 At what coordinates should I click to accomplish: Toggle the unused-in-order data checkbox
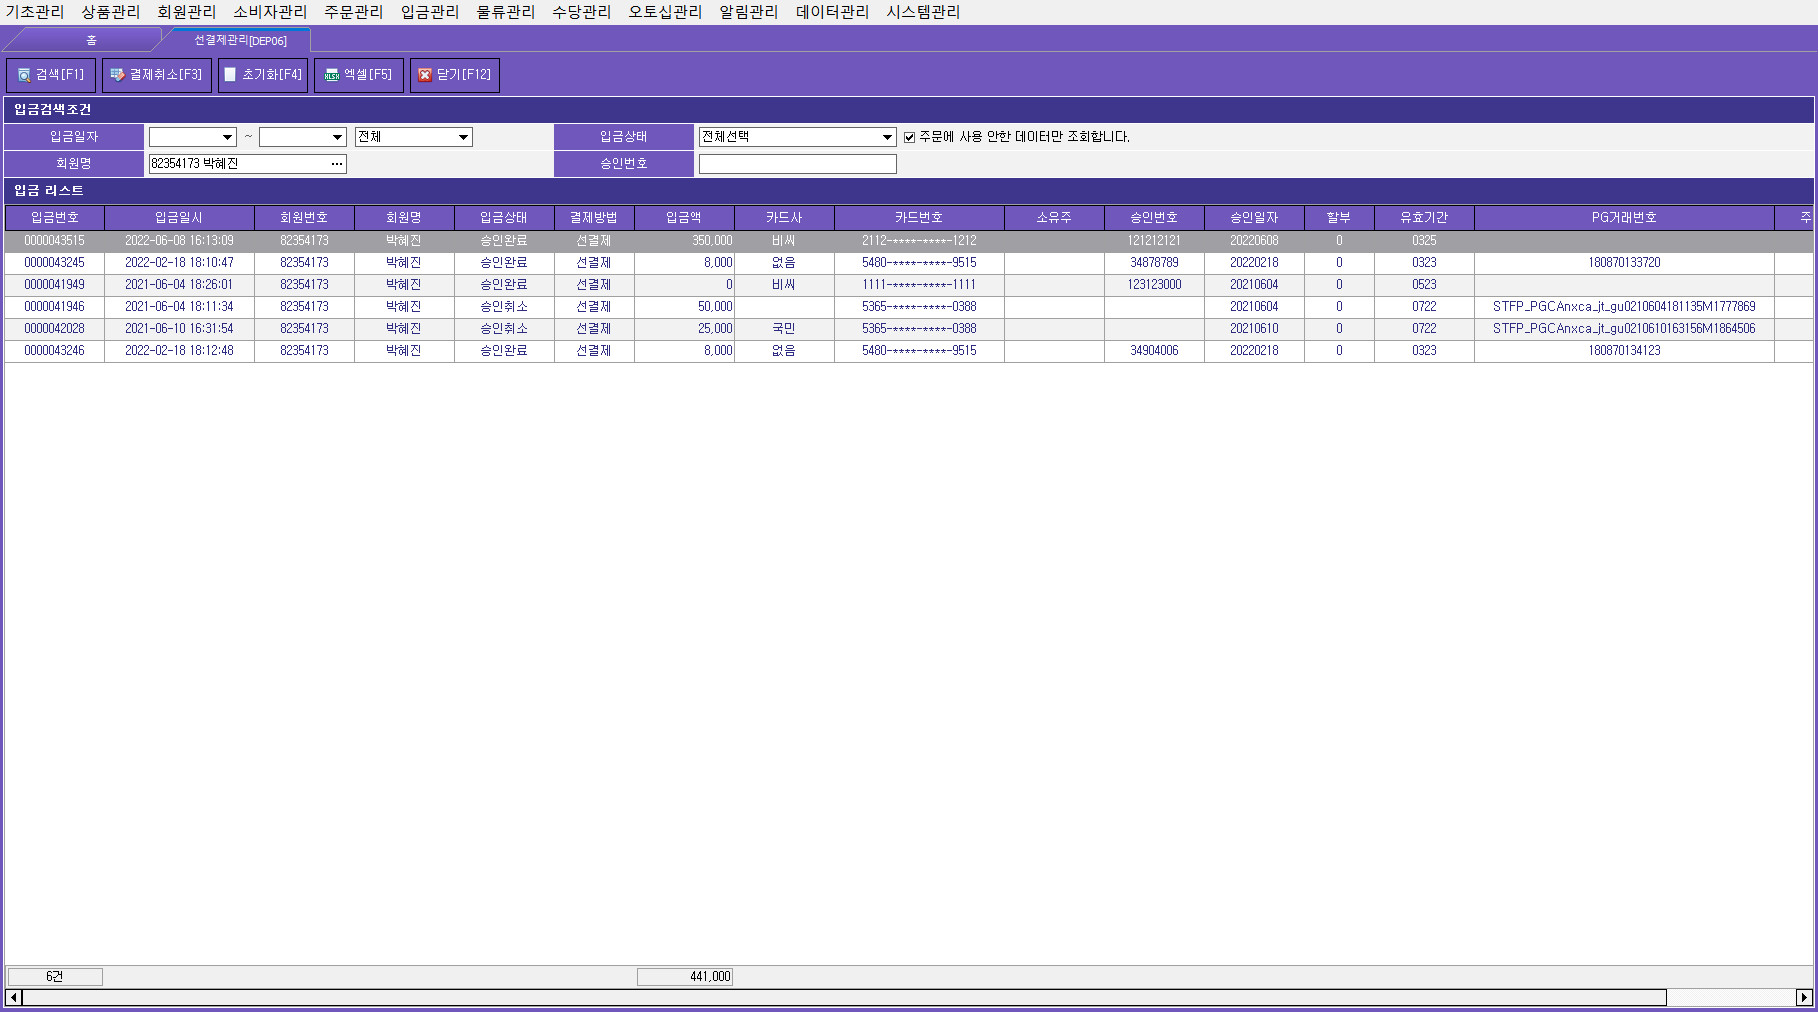(909, 137)
